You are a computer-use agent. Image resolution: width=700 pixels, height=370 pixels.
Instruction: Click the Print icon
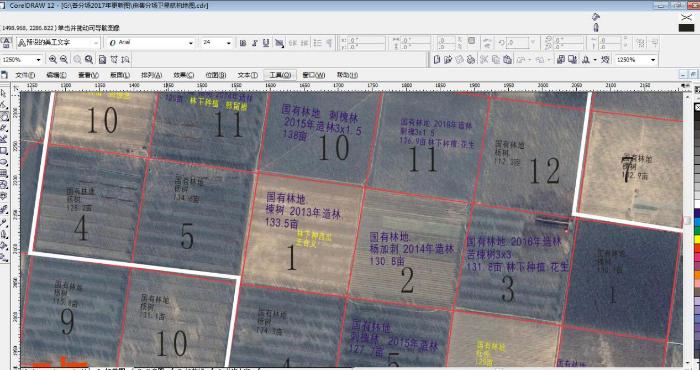[x=471, y=59]
